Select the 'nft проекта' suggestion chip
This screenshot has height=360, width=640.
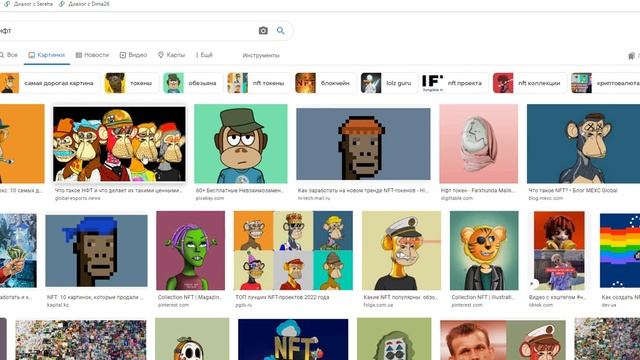(455, 83)
